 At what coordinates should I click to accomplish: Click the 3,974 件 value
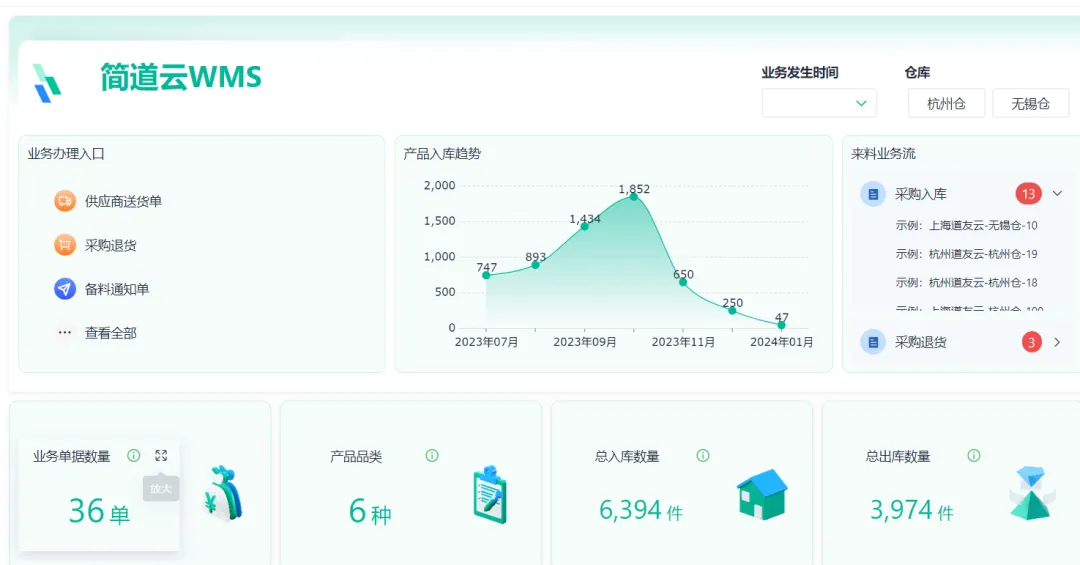coord(912,511)
